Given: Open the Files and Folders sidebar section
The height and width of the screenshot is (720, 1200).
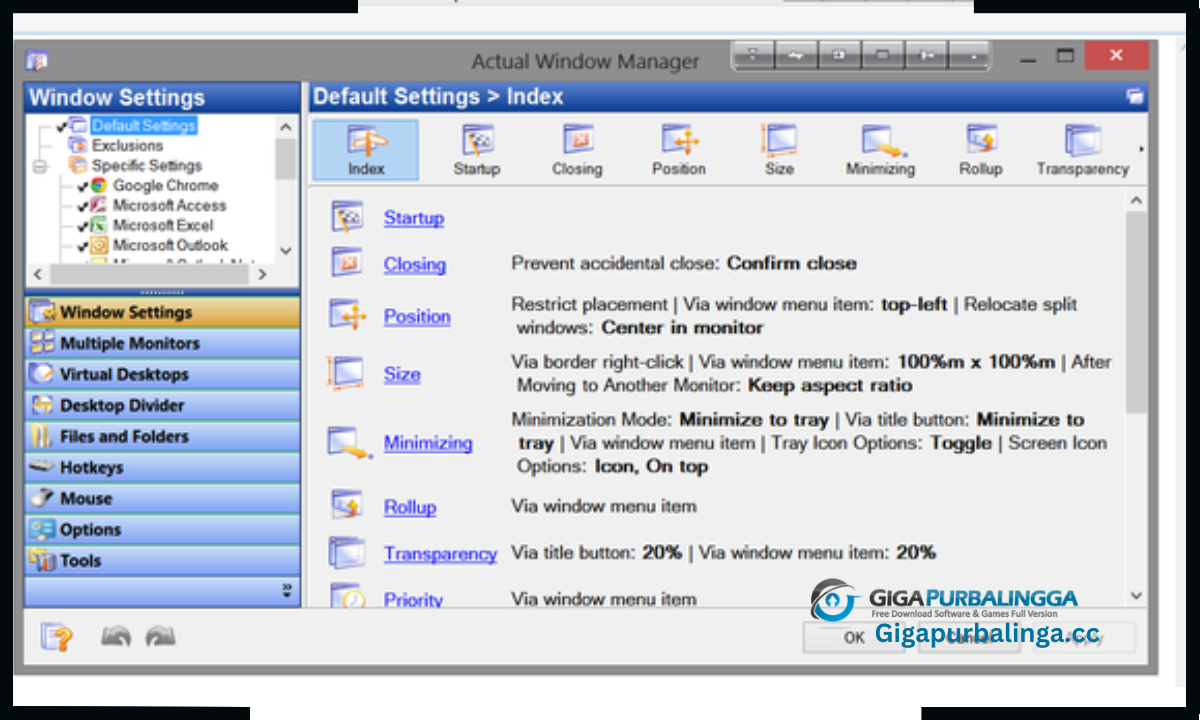Looking at the screenshot, I should pyautogui.click(x=162, y=436).
